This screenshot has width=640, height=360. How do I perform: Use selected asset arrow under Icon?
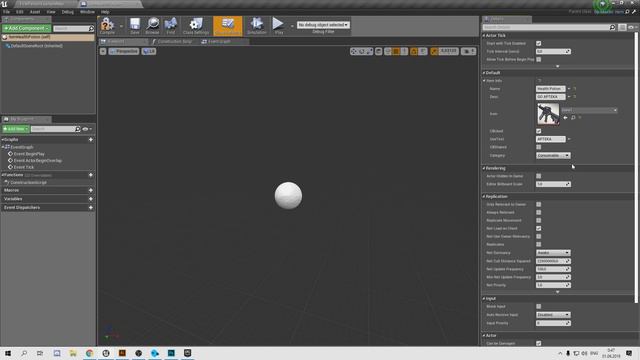tap(565, 118)
